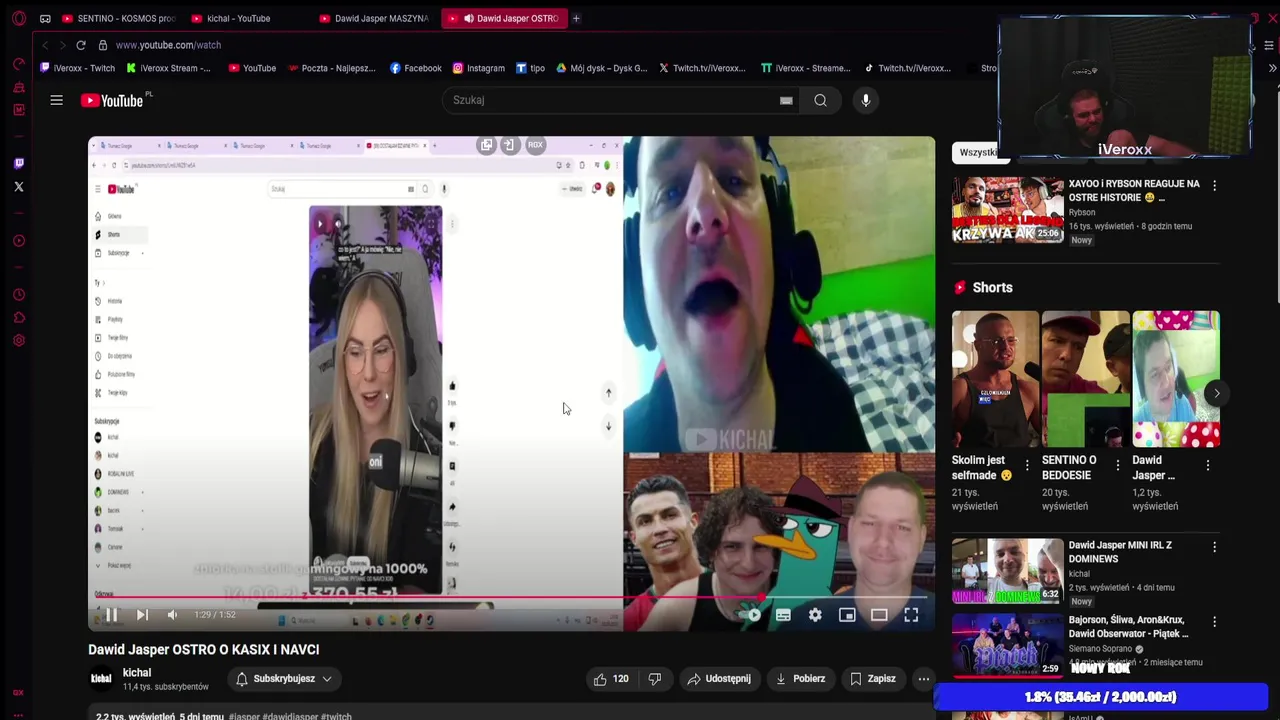Screen dimensions: 1280x720
Task: Open the YouTube guide hamburger menu
Action: click(x=57, y=100)
